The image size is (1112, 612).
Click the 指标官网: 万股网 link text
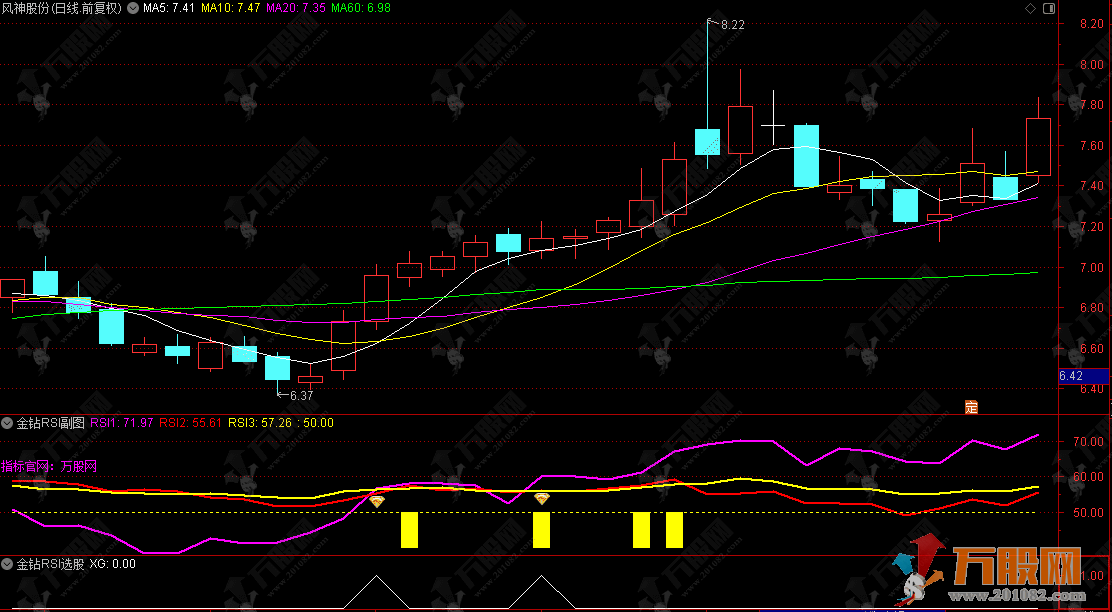[x=50, y=466]
